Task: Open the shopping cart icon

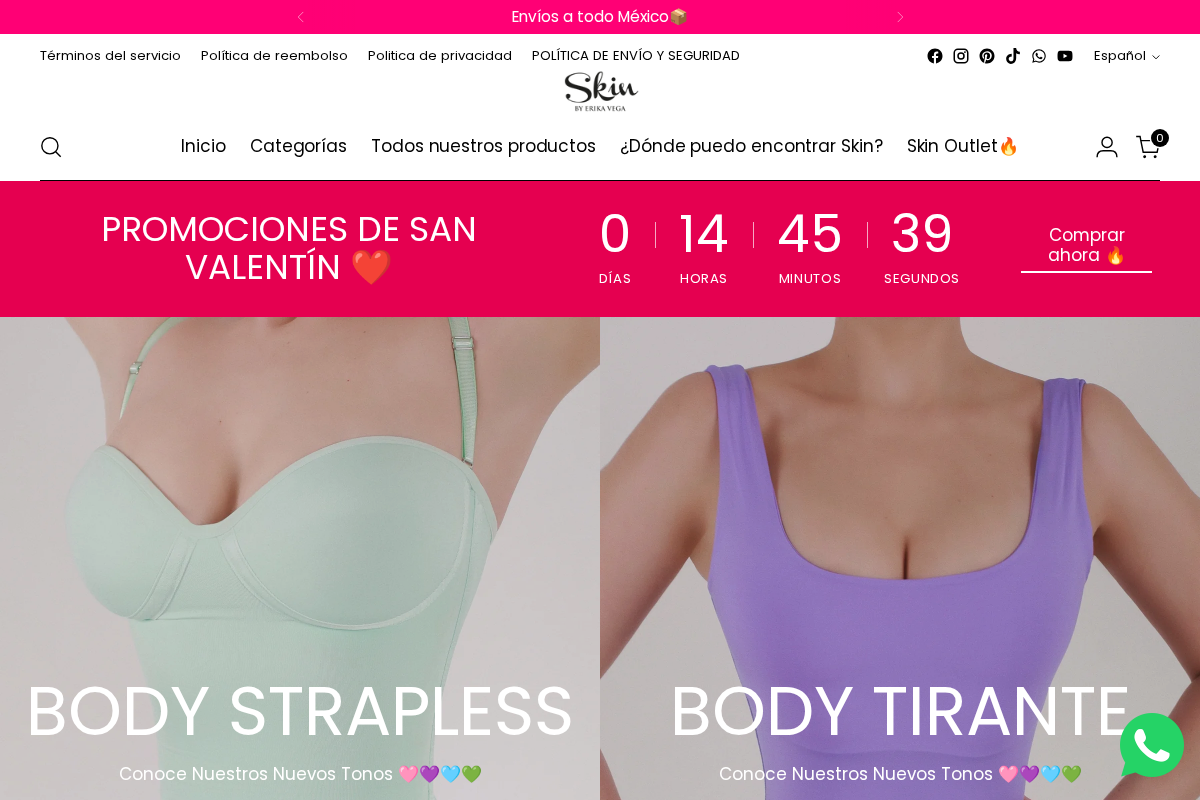Action: click(x=1149, y=146)
